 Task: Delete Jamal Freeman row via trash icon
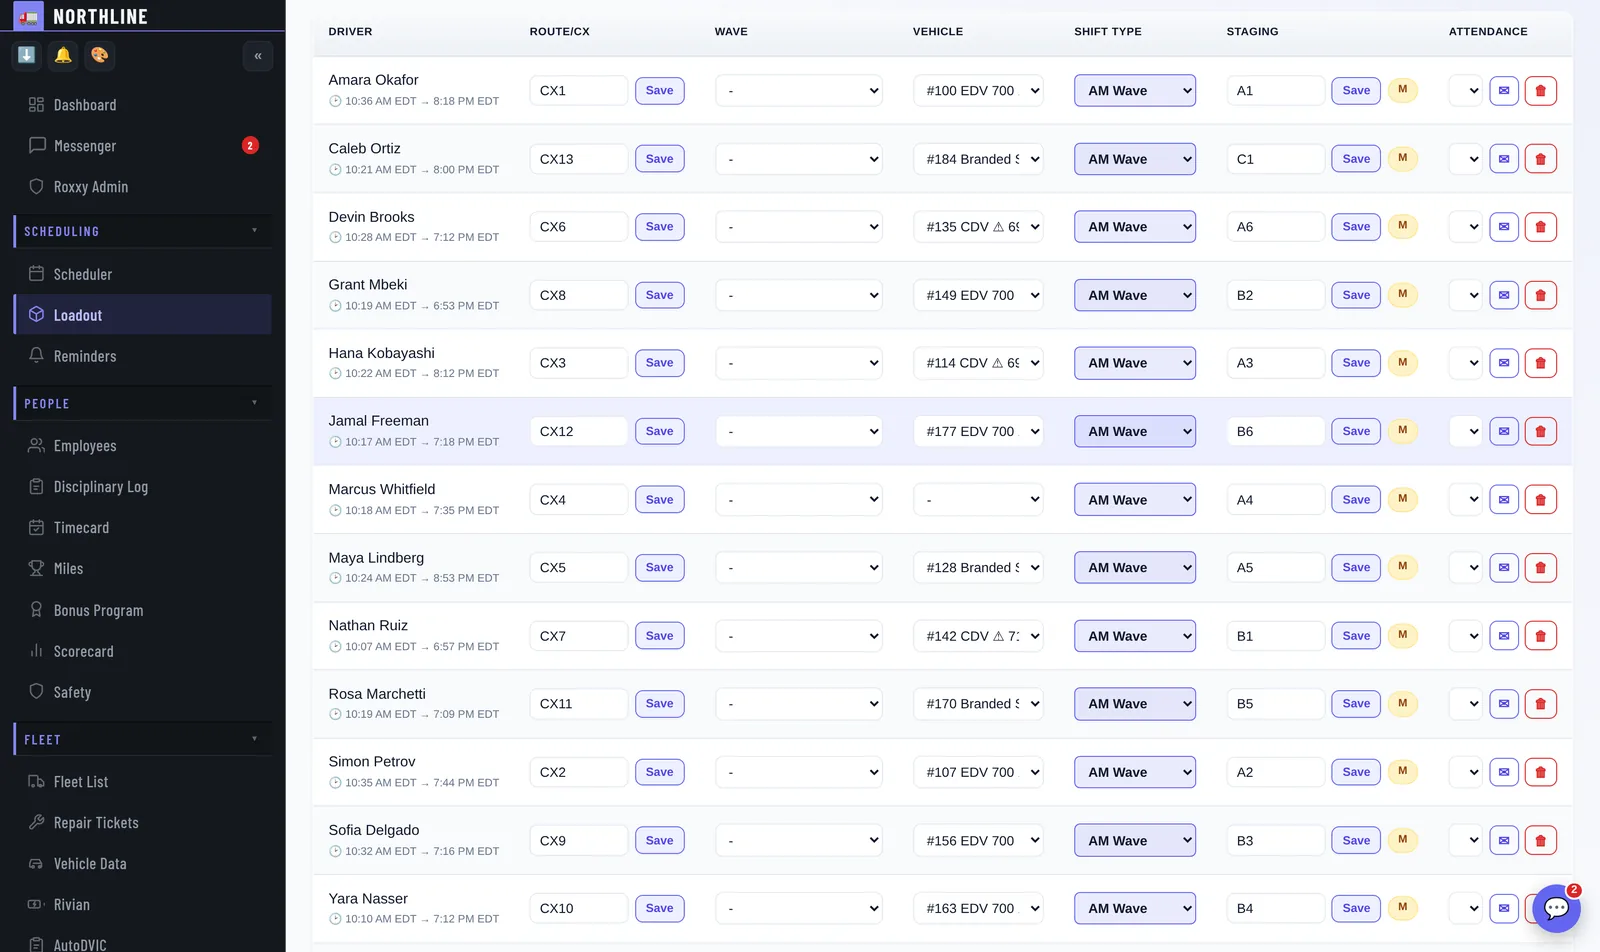1540,431
